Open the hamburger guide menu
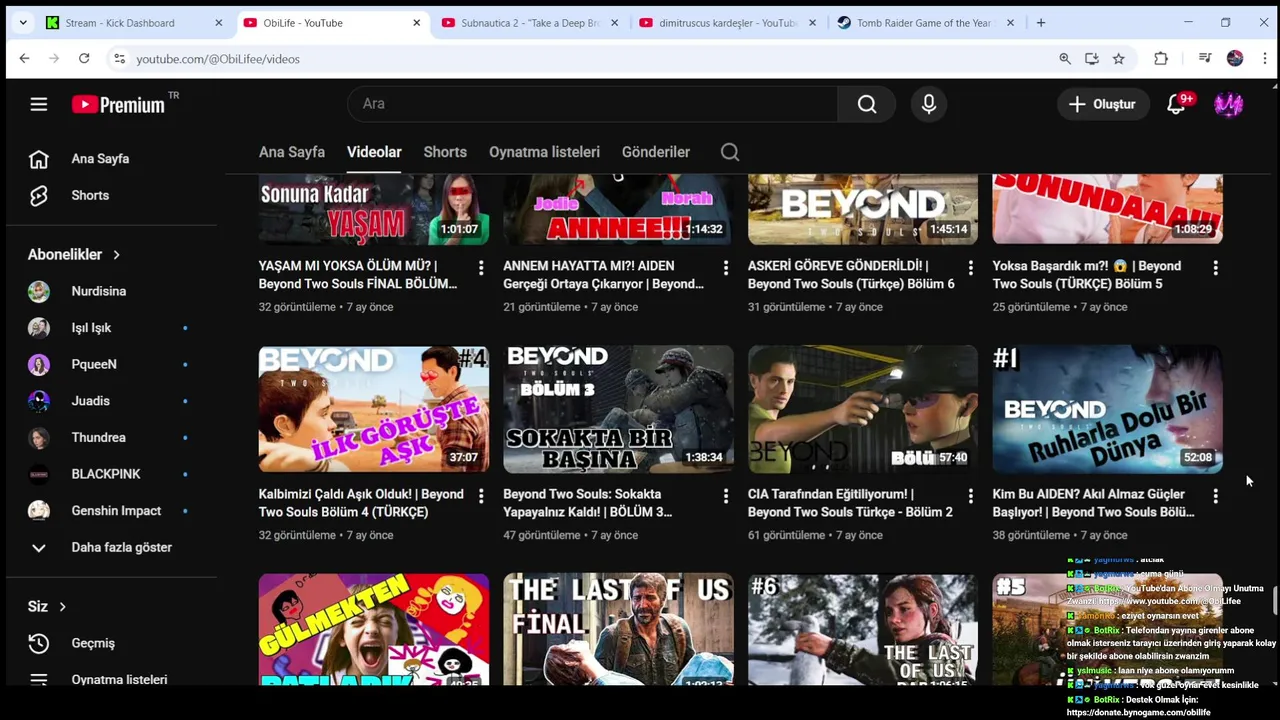Image resolution: width=1280 pixels, height=720 pixels. pos(39,104)
